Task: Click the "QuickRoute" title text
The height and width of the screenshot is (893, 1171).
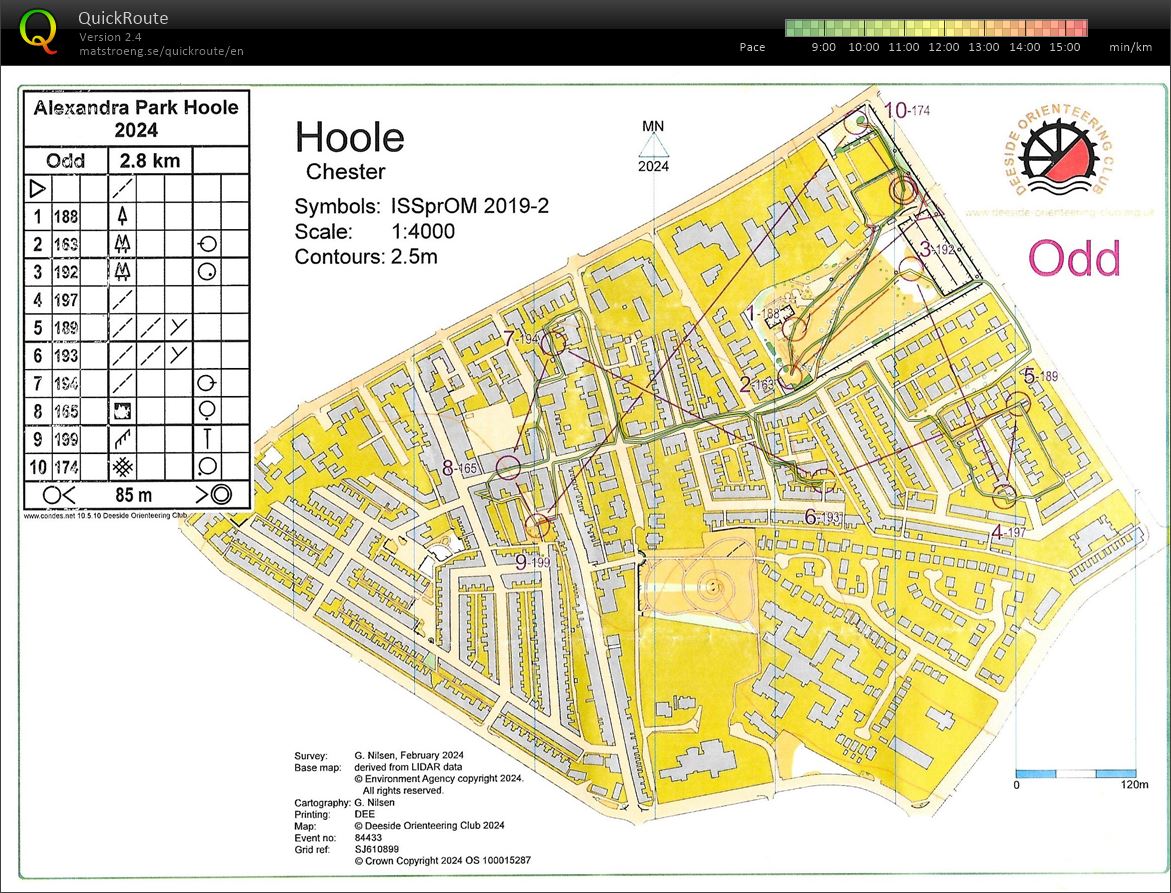Action: (x=123, y=18)
